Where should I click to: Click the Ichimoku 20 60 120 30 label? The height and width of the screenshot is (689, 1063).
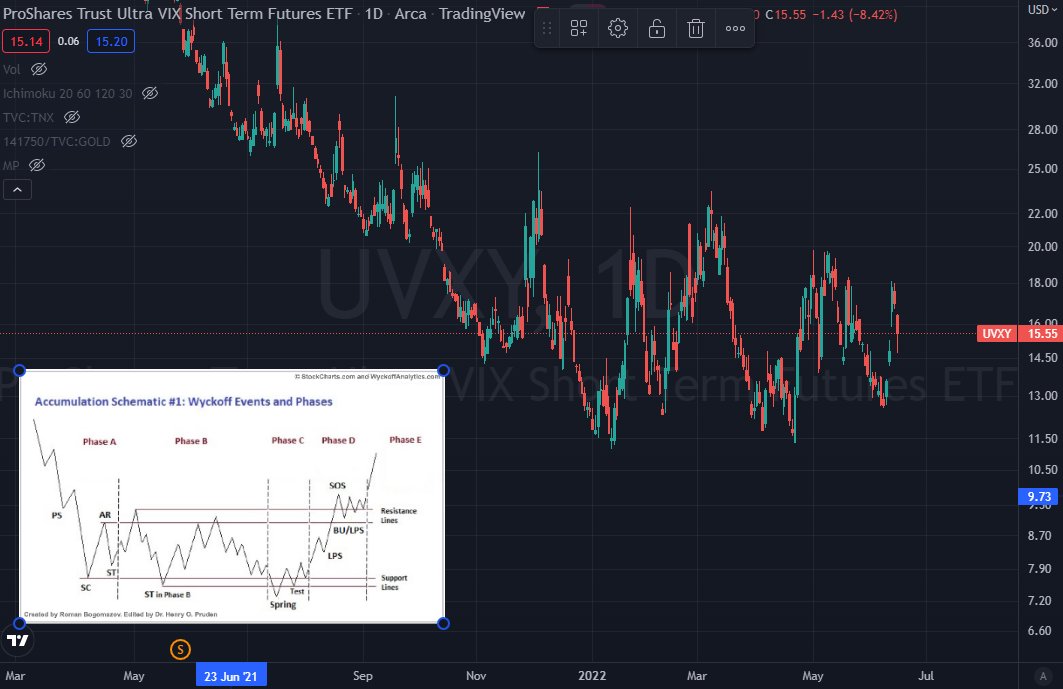(x=68, y=94)
